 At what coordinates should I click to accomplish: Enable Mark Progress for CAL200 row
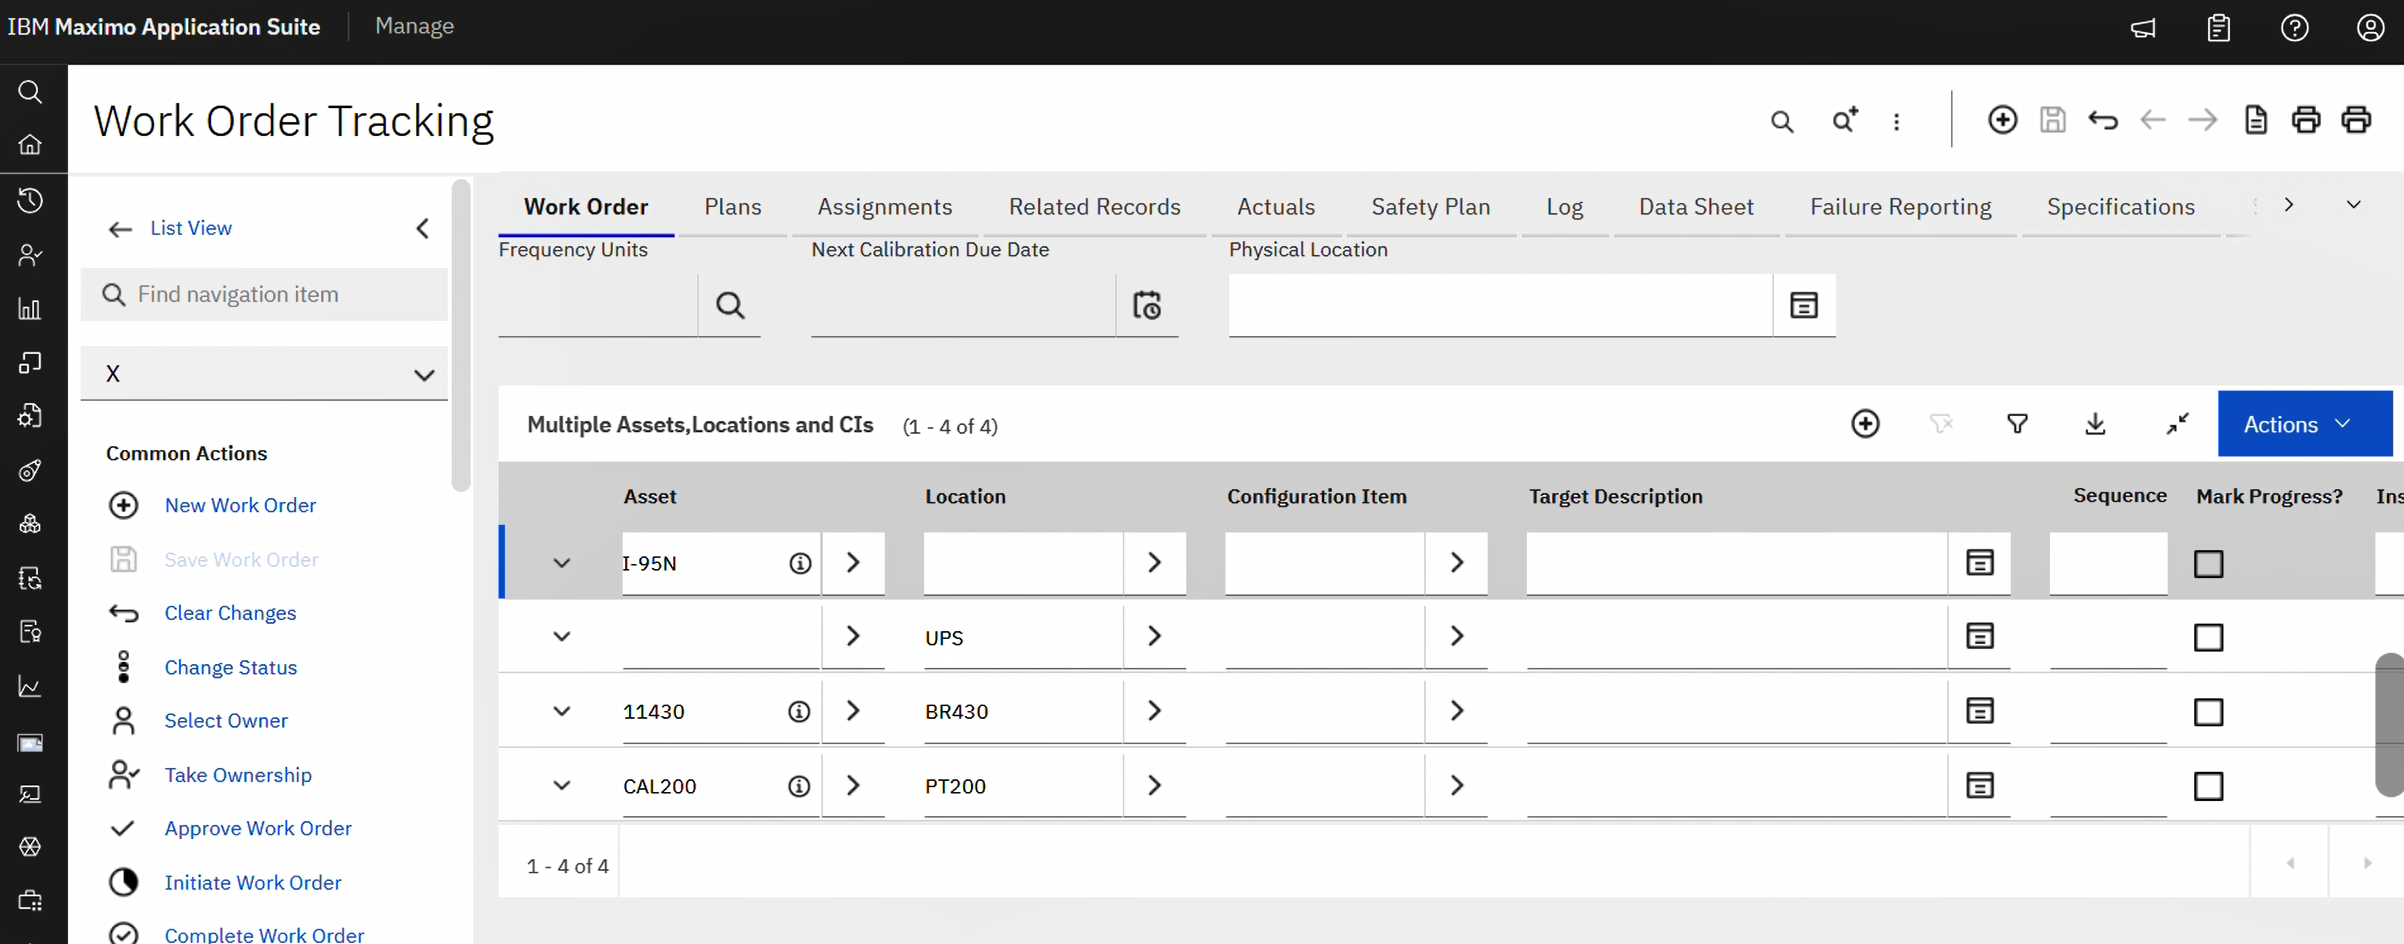(x=2208, y=787)
